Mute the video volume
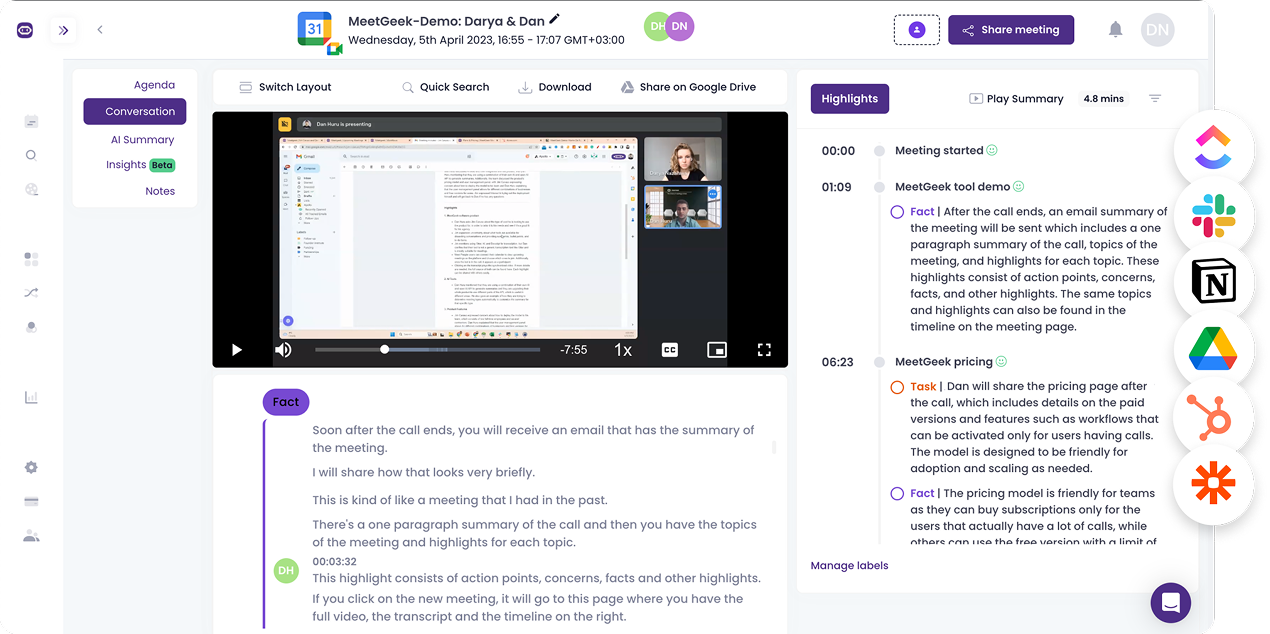This screenshot has width=1270, height=634. [x=283, y=350]
